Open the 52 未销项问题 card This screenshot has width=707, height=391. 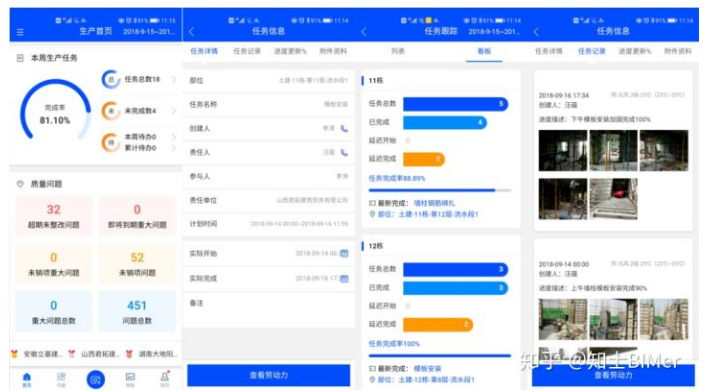pos(137,264)
